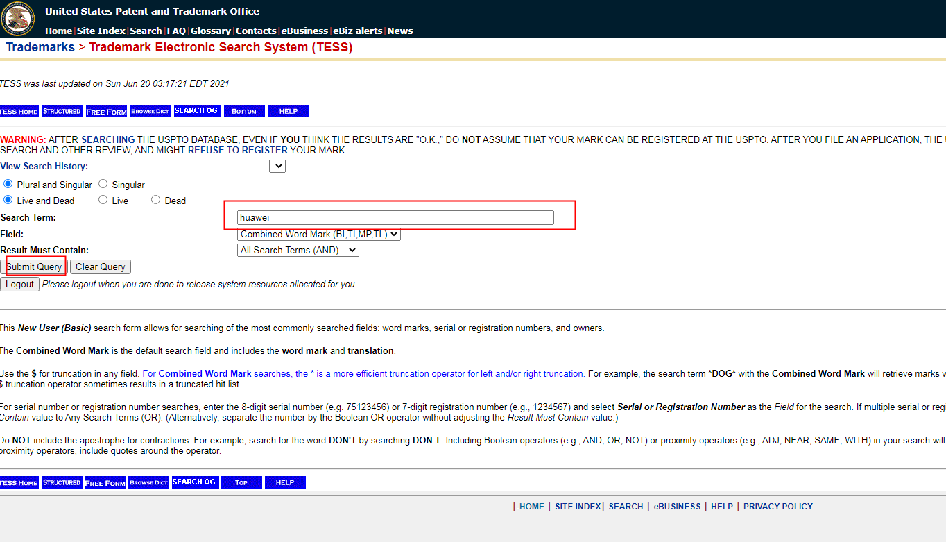
Task: Open bottom blue HELP button
Action: [x=285, y=482]
